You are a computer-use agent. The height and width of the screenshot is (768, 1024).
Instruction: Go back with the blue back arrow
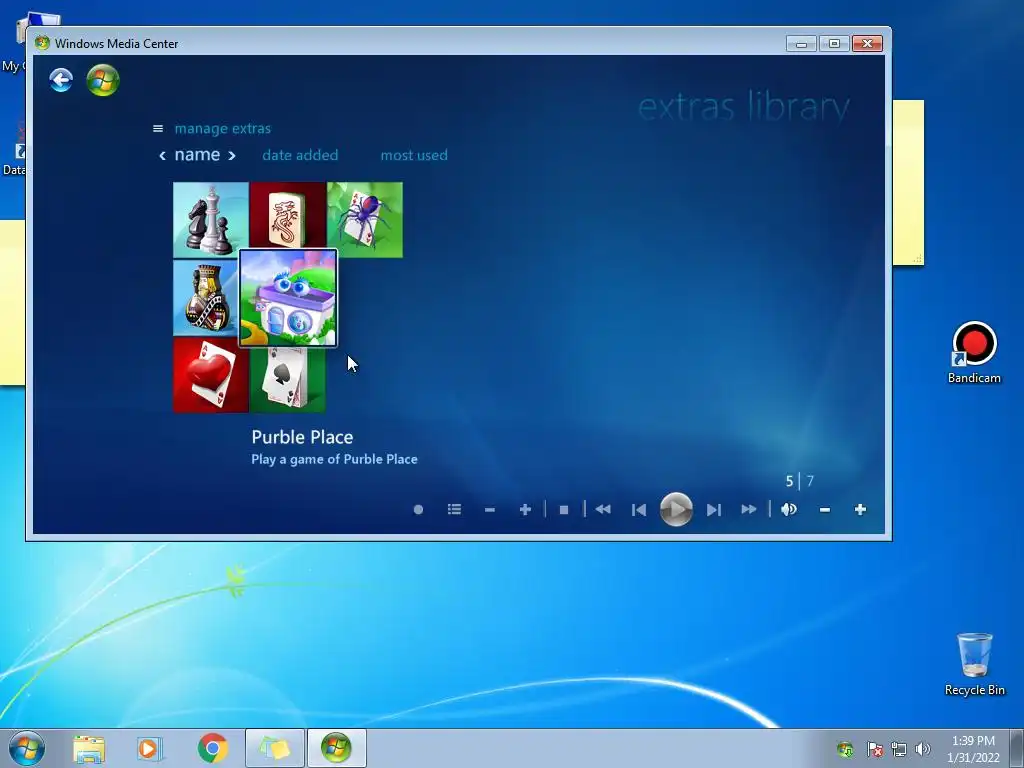(x=61, y=80)
